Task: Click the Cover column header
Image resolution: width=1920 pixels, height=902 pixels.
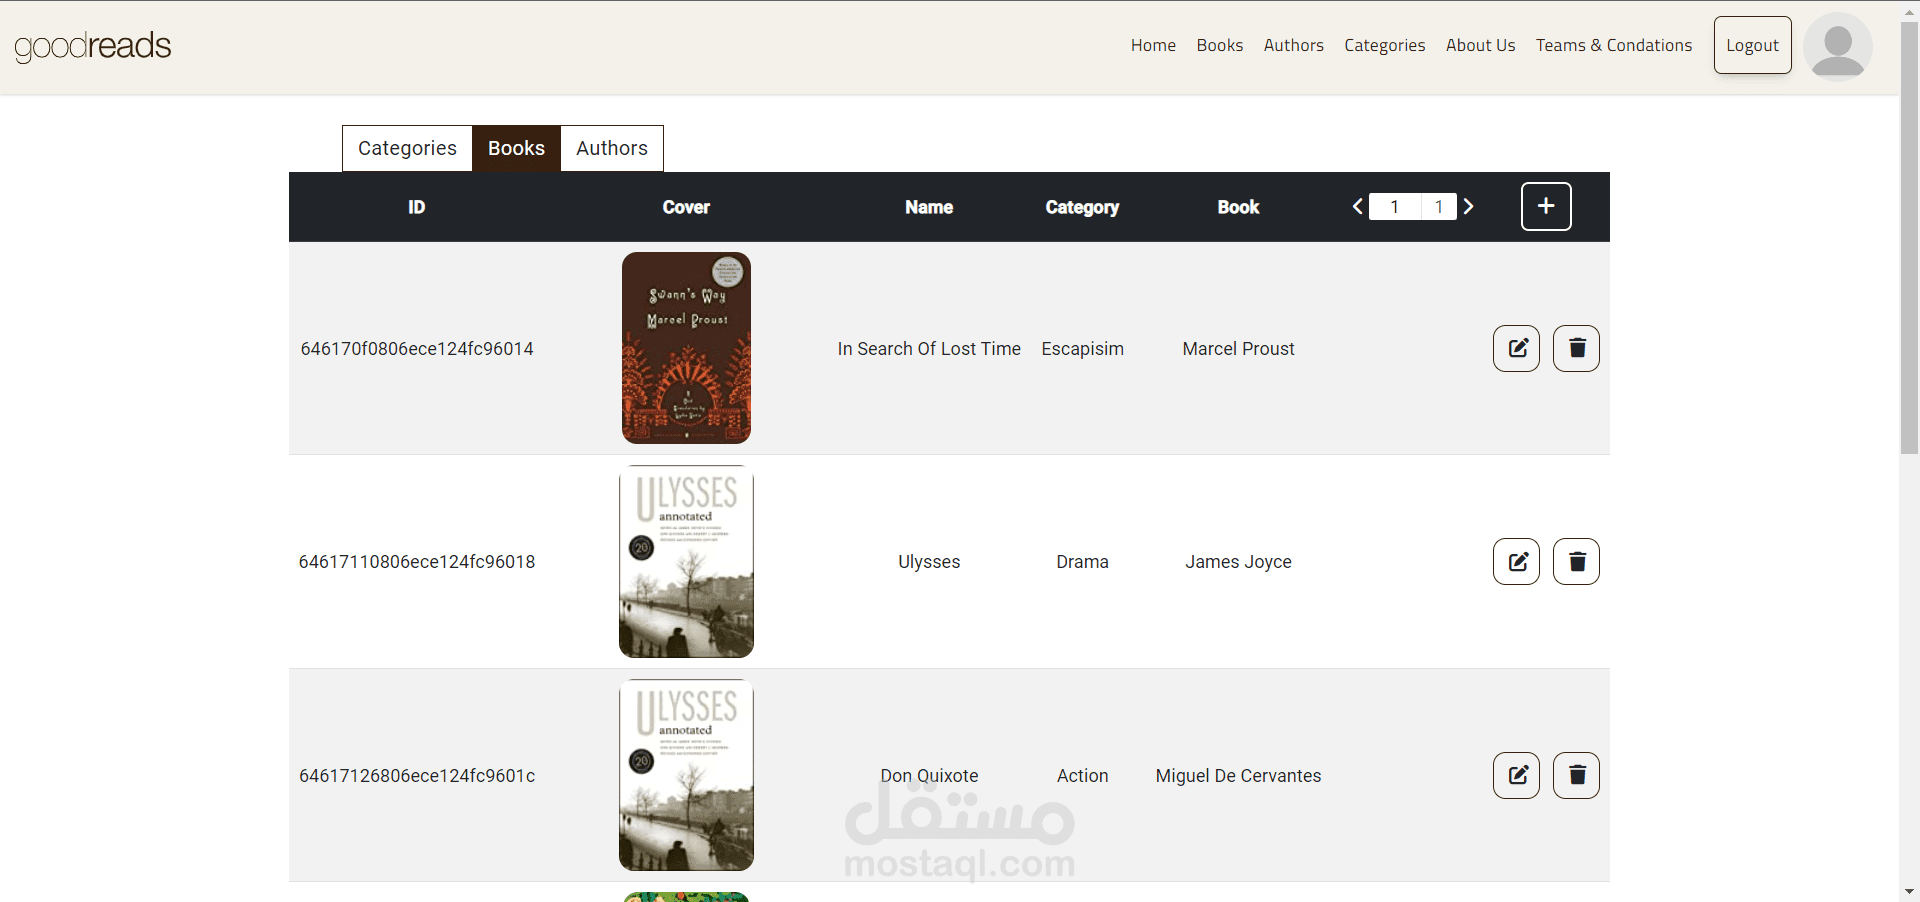Action: point(686,207)
